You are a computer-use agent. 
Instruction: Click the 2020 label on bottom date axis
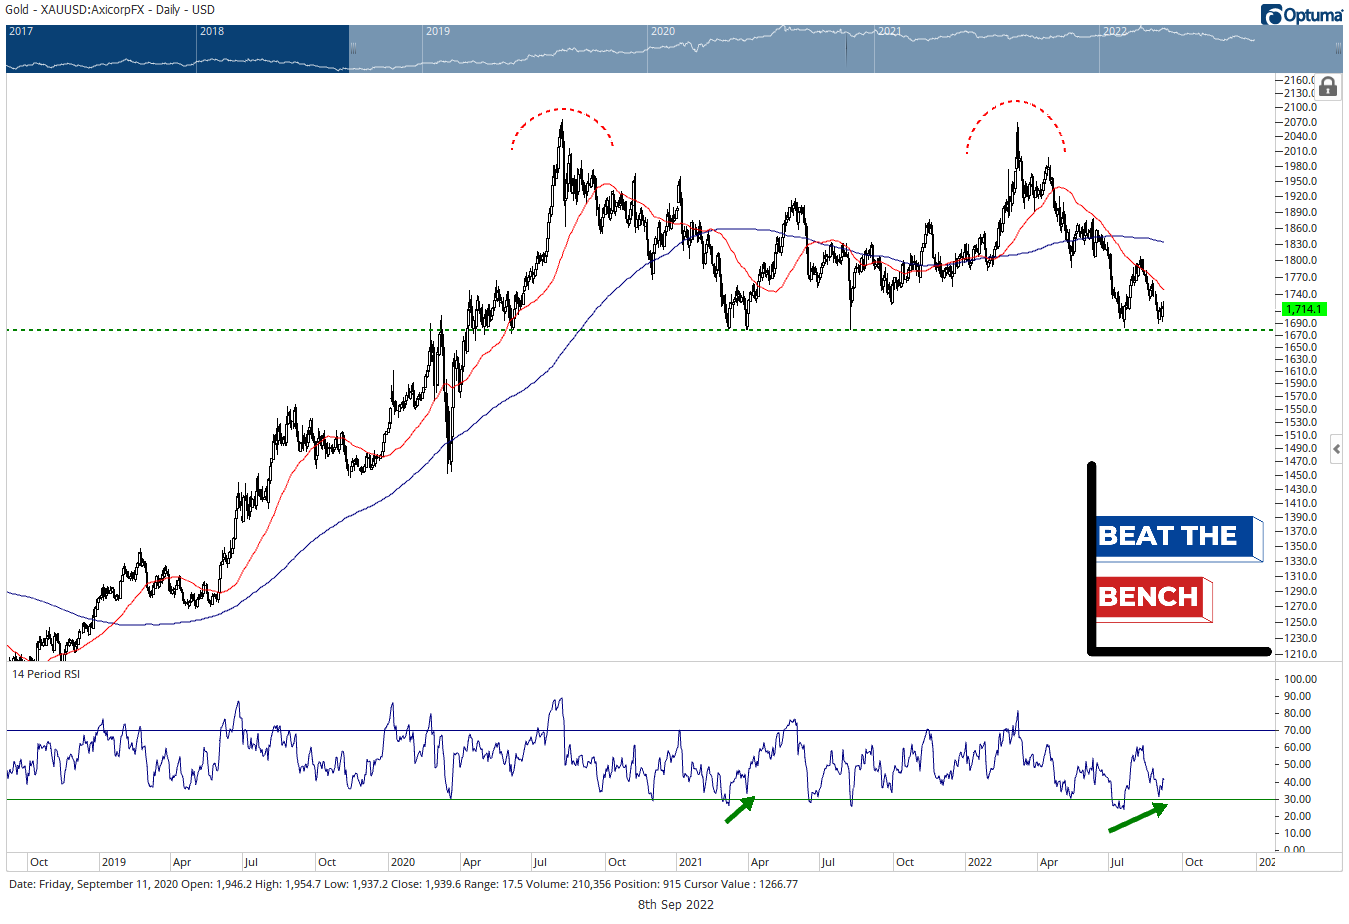403,862
